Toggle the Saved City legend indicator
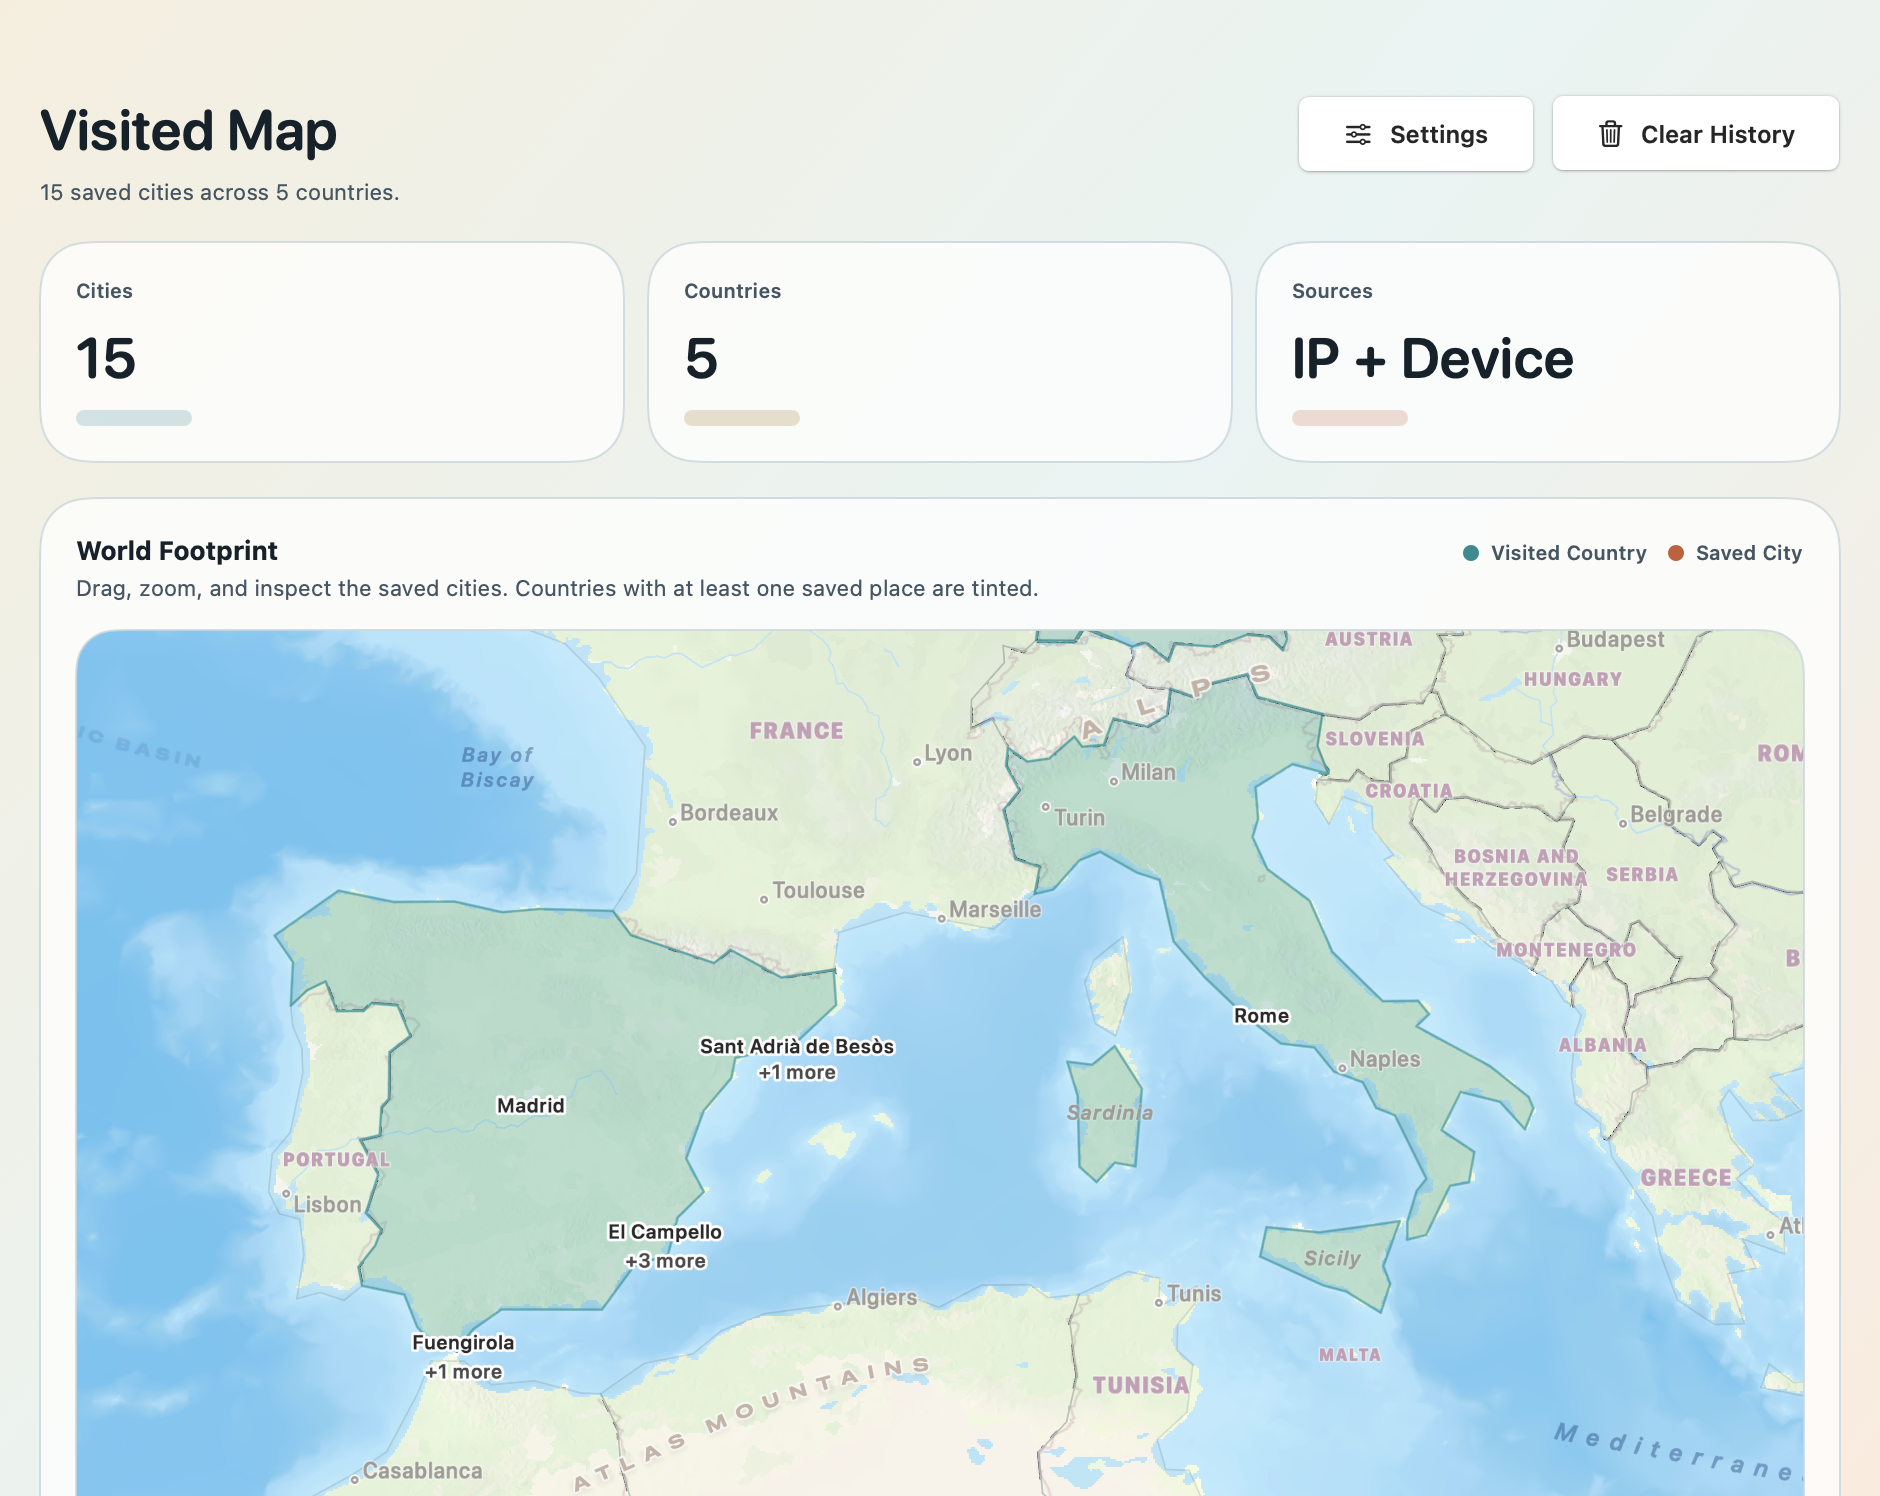This screenshot has width=1880, height=1496. 1676,552
